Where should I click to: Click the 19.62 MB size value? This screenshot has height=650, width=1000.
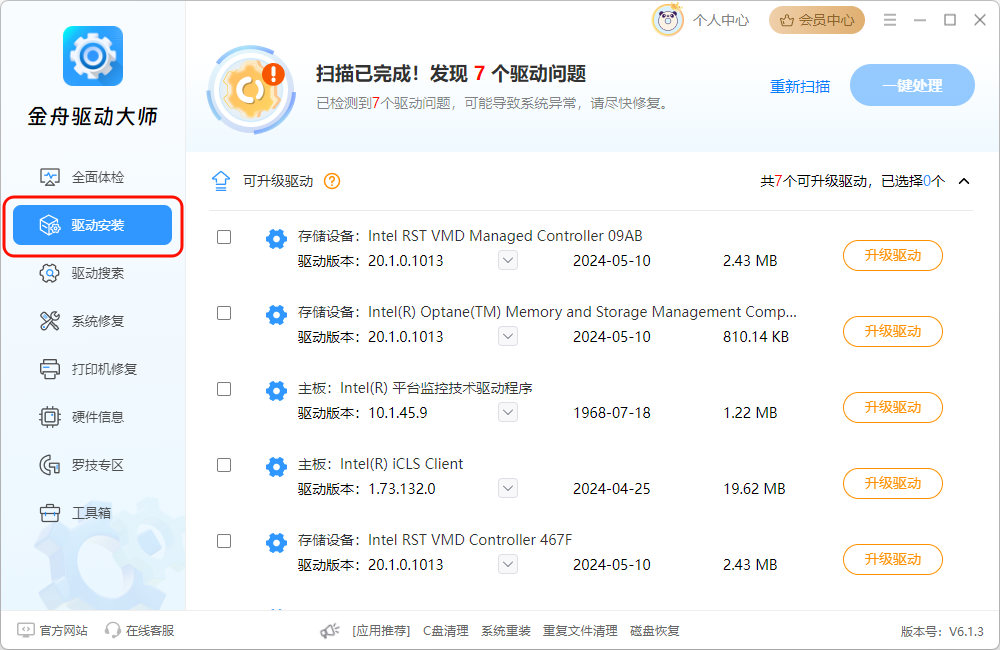click(x=754, y=489)
